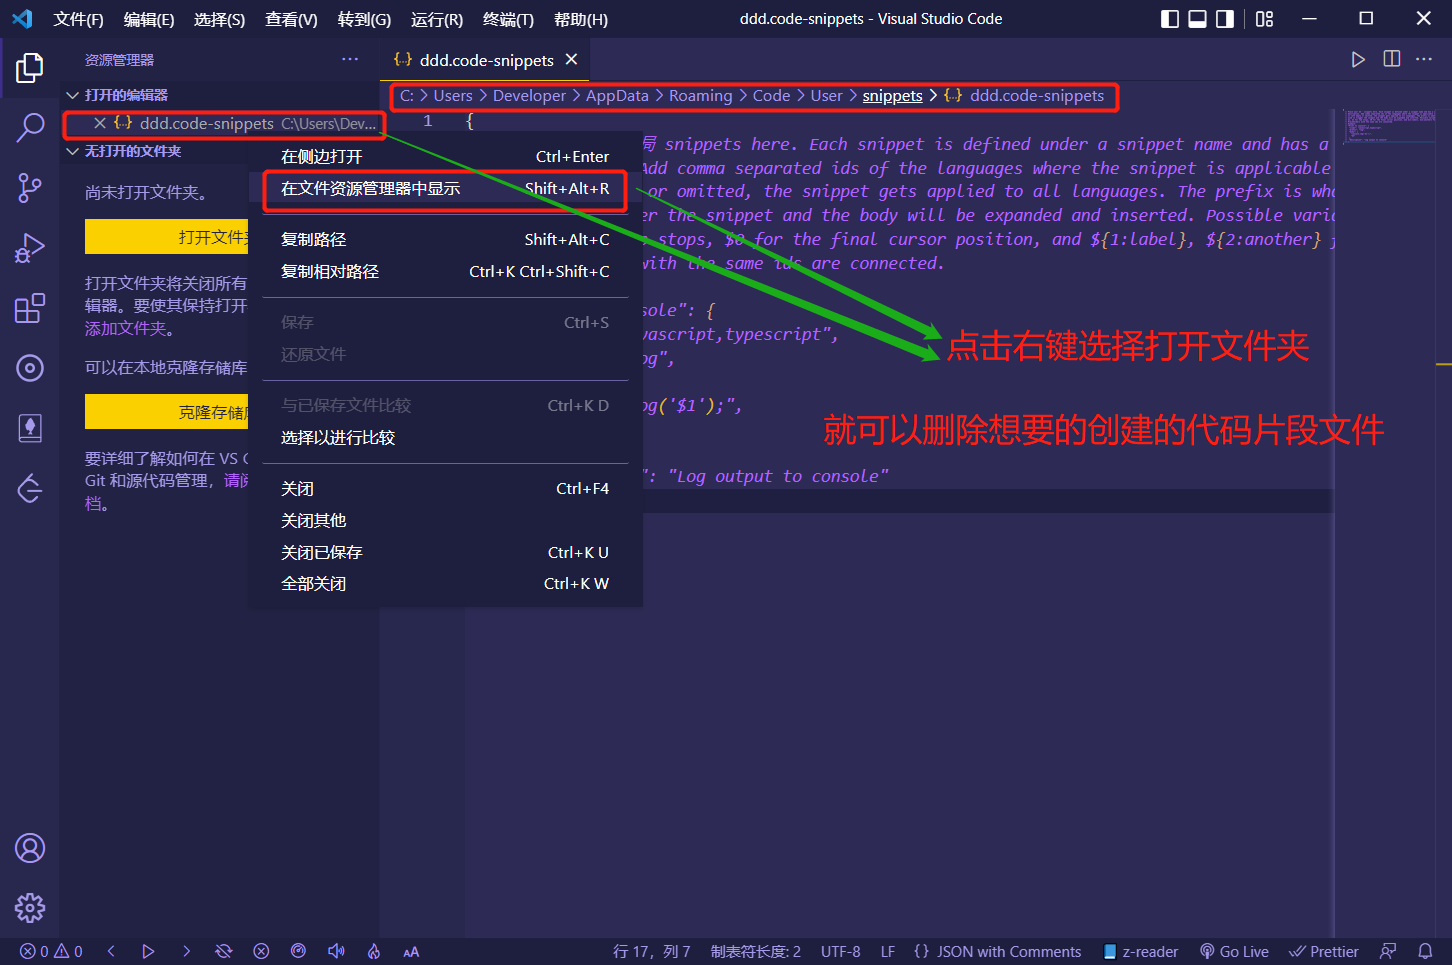The image size is (1452, 965).
Task: Choose 全部关闭 in context menu
Action: point(445,584)
